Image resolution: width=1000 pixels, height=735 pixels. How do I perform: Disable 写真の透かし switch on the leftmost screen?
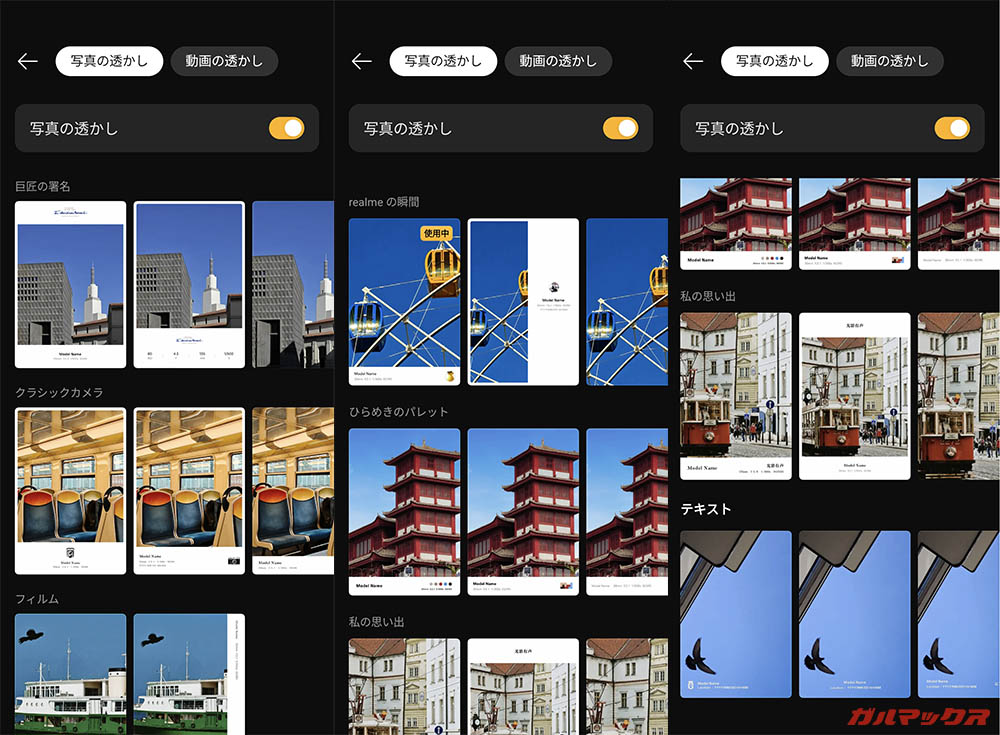(x=286, y=128)
